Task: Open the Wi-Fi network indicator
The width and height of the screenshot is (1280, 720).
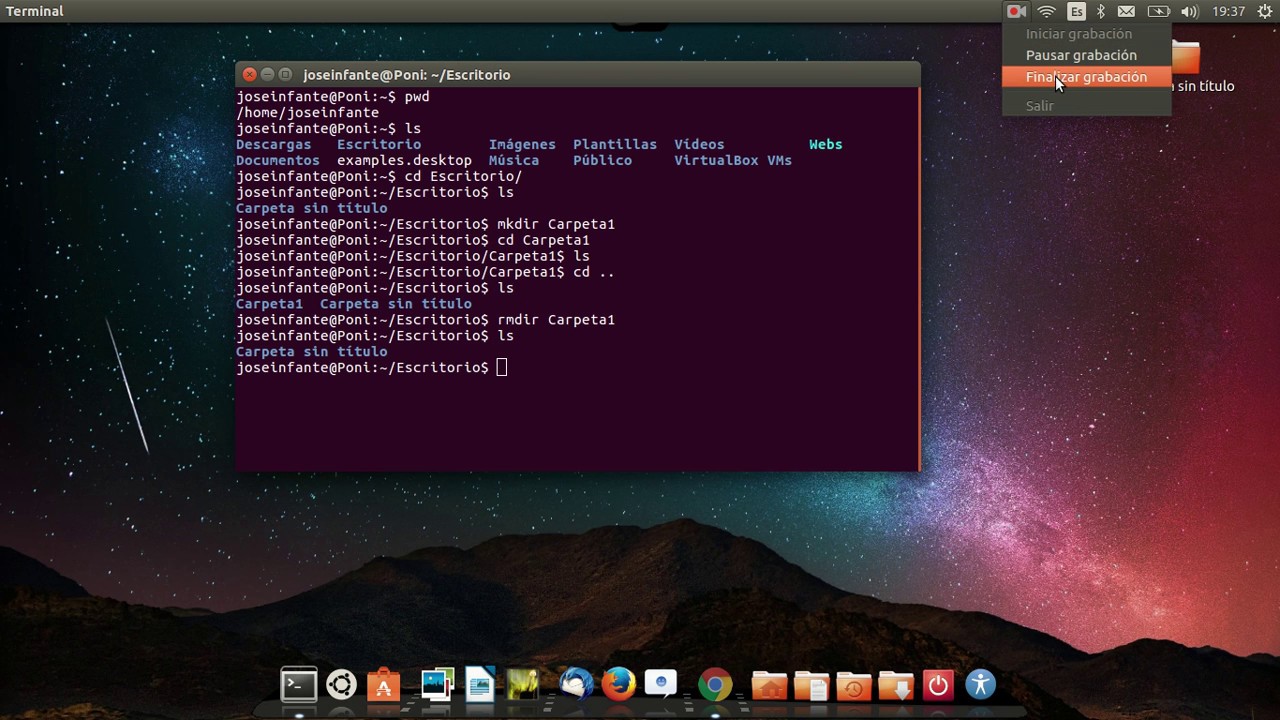Action: point(1046,11)
